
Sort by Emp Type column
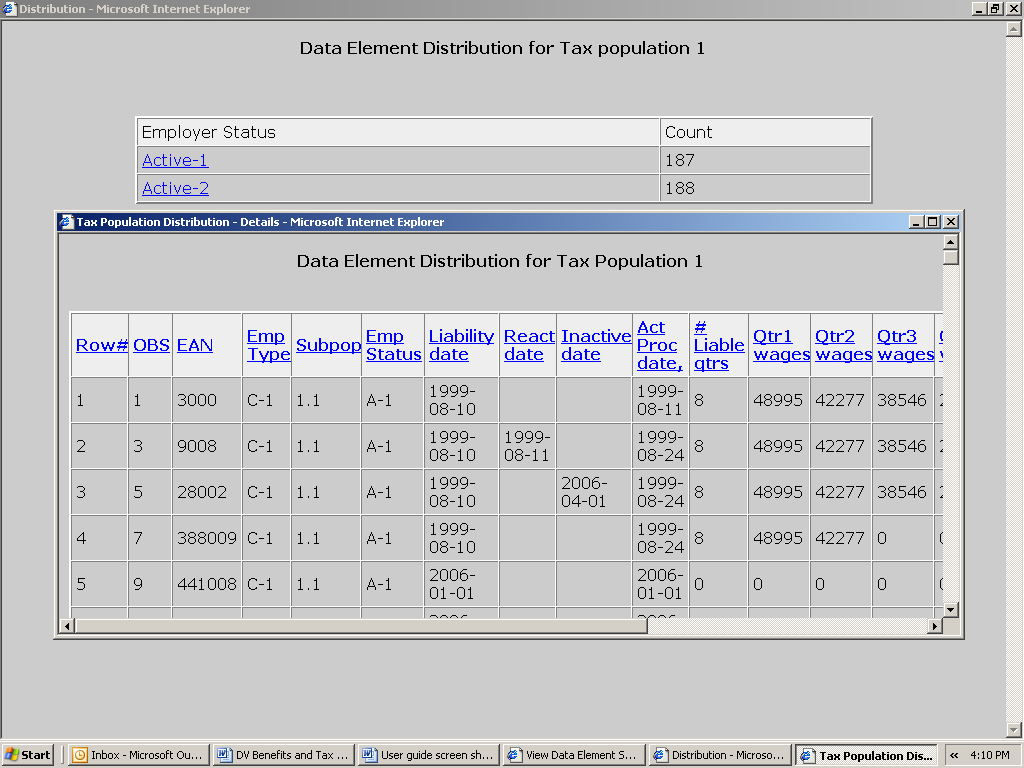(x=267, y=345)
